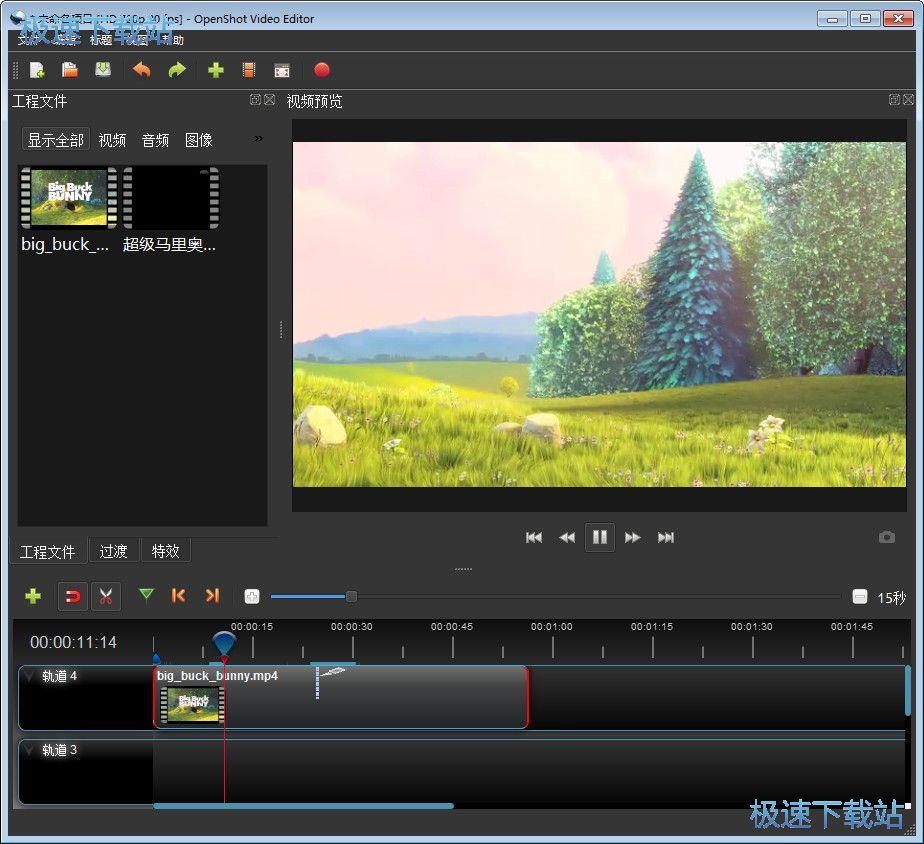
Task: Filter project files by 视频
Action: [x=112, y=140]
